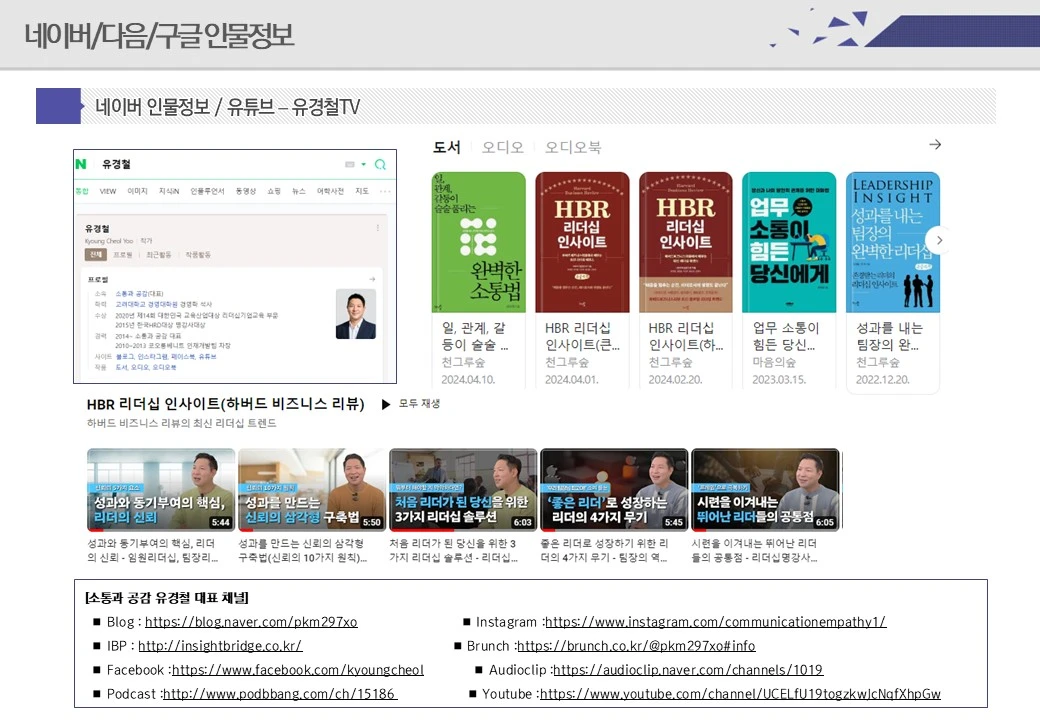
Task: Open the 프로필 section arrow
Action: point(372,279)
